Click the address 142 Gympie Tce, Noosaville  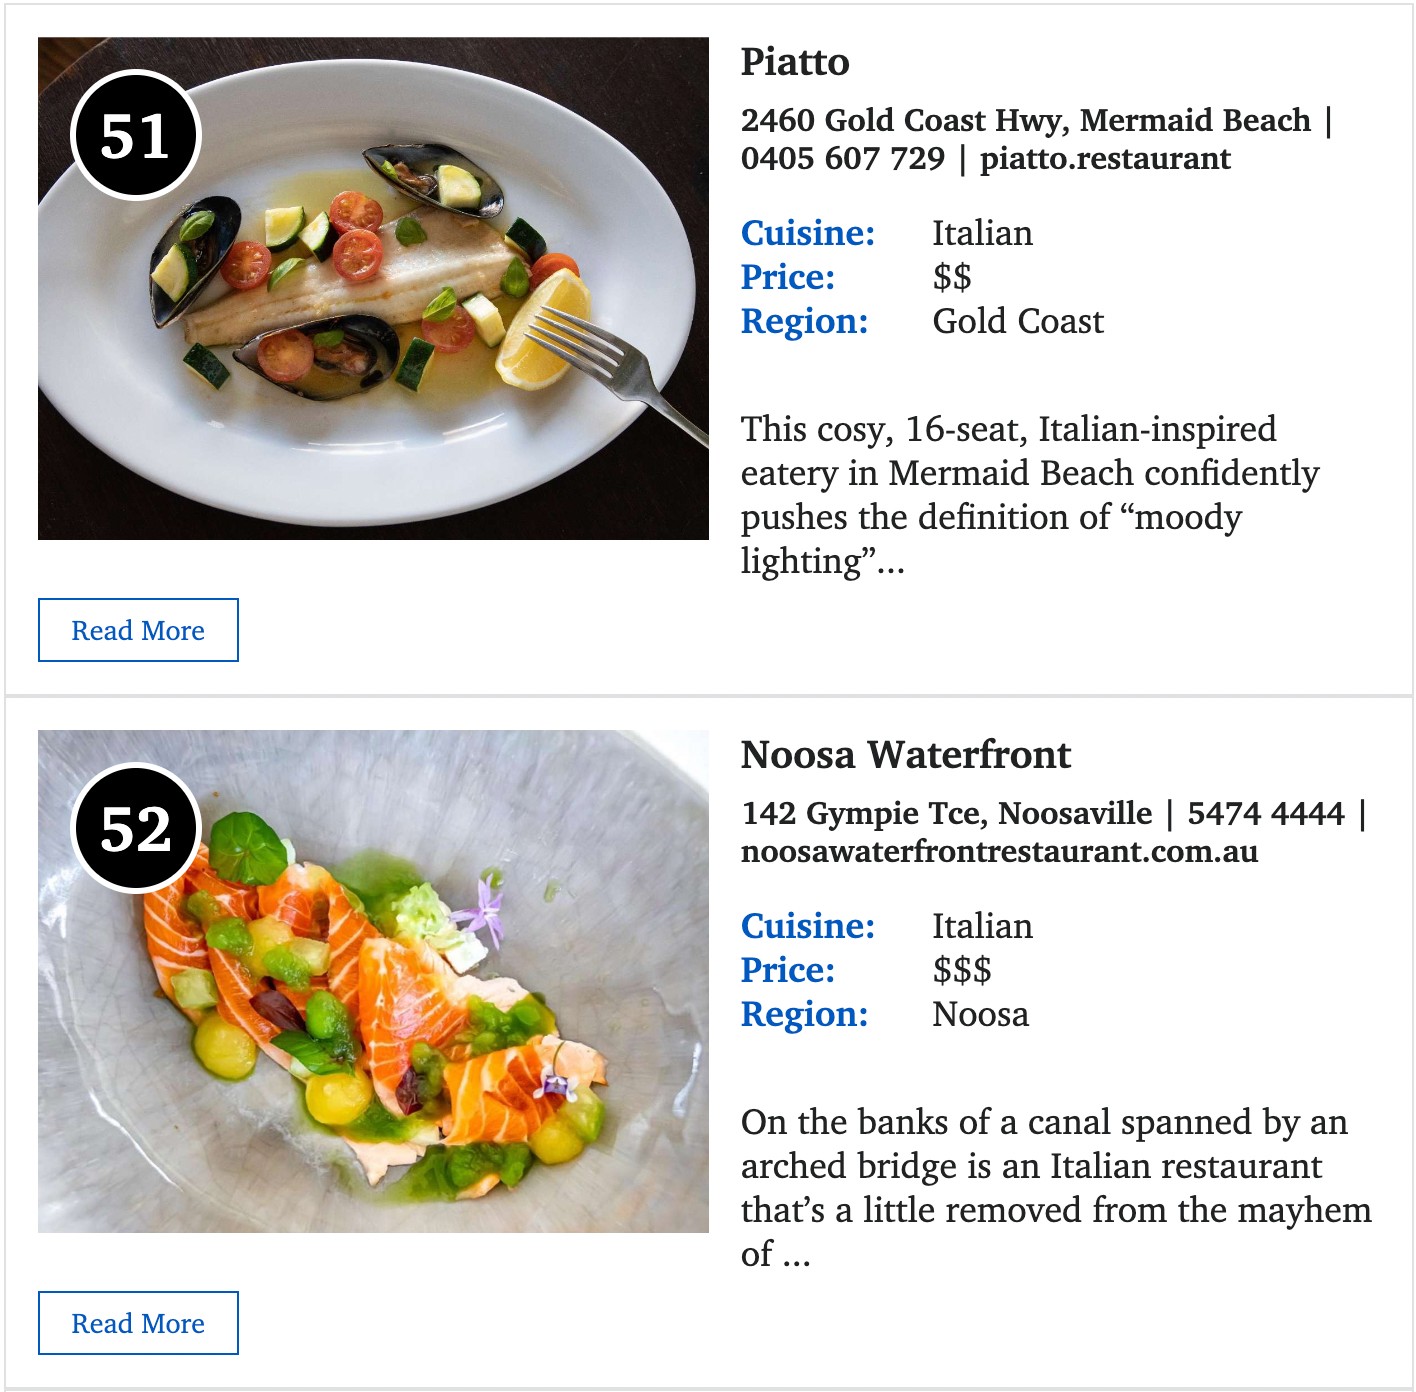tap(946, 813)
